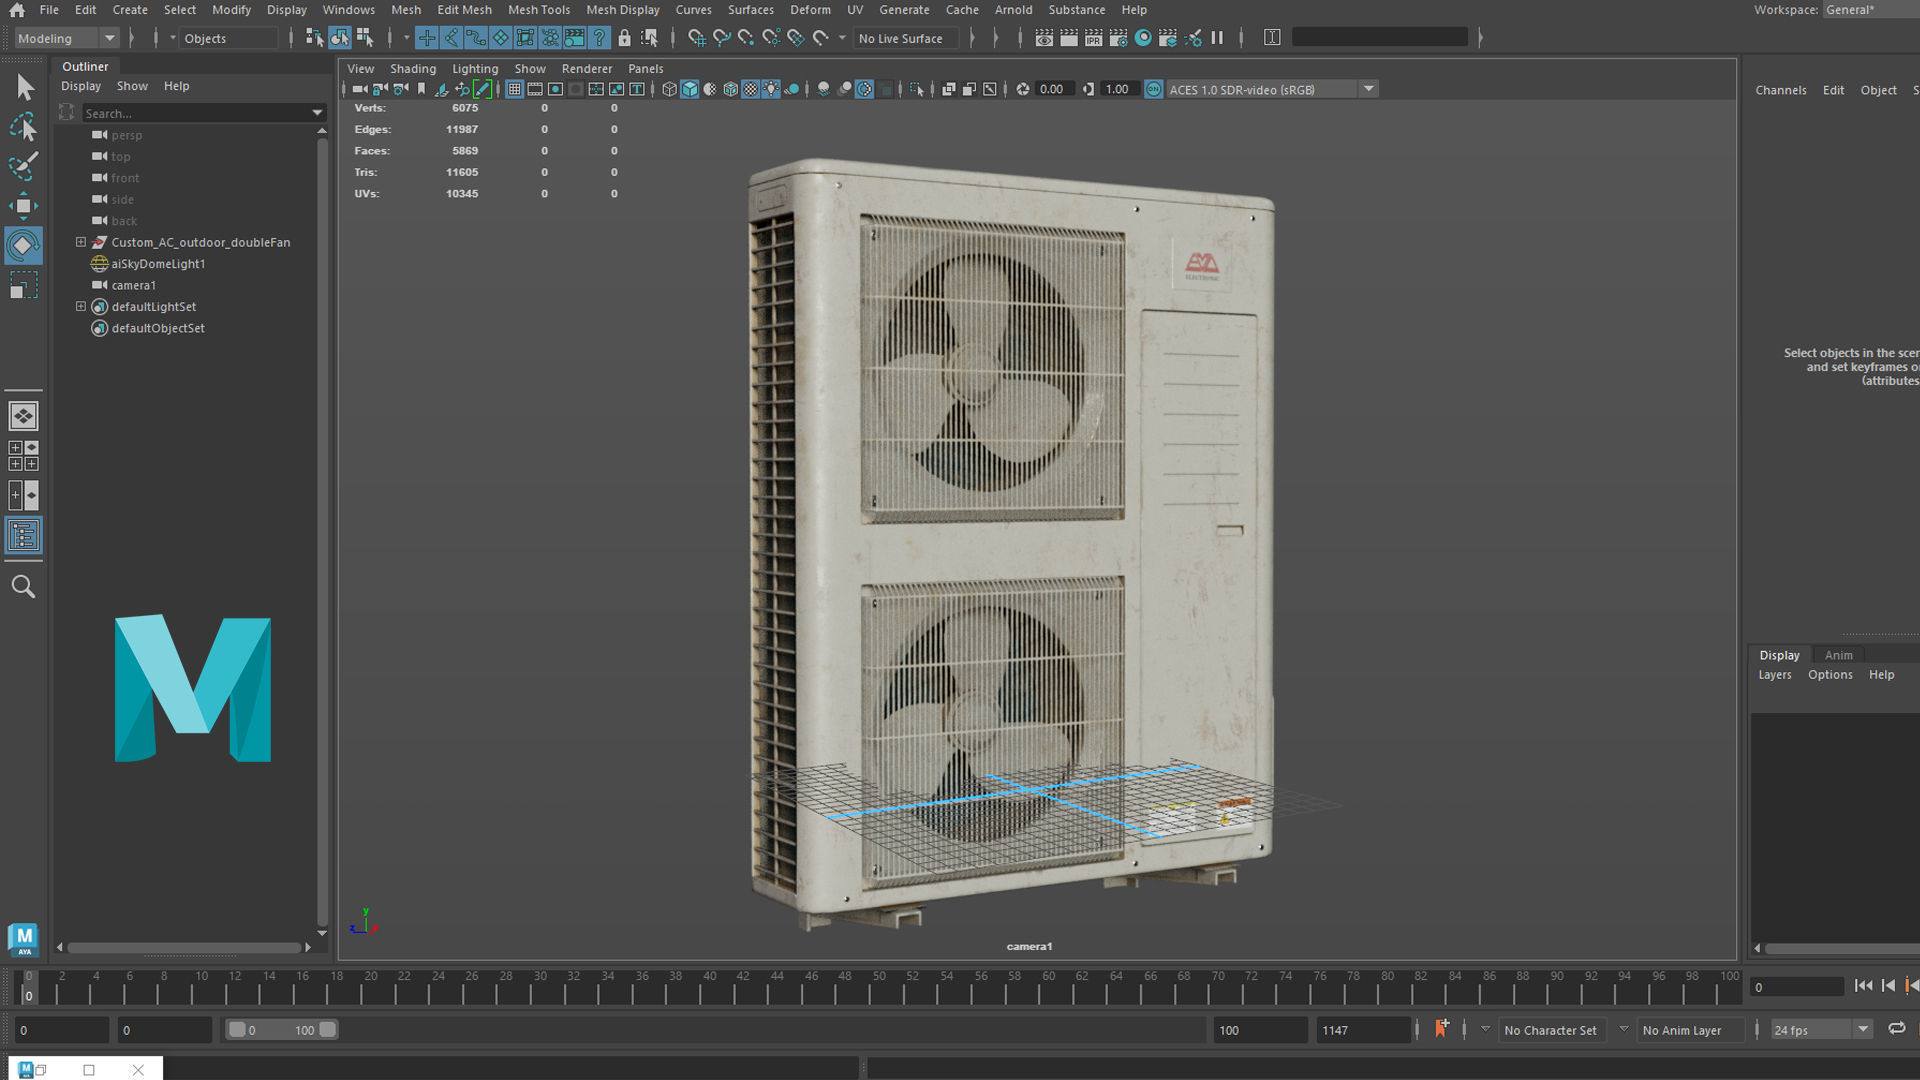This screenshot has width=1920, height=1080.
Task: Open the layer editor Layers menu
Action: click(x=1775, y=675)
